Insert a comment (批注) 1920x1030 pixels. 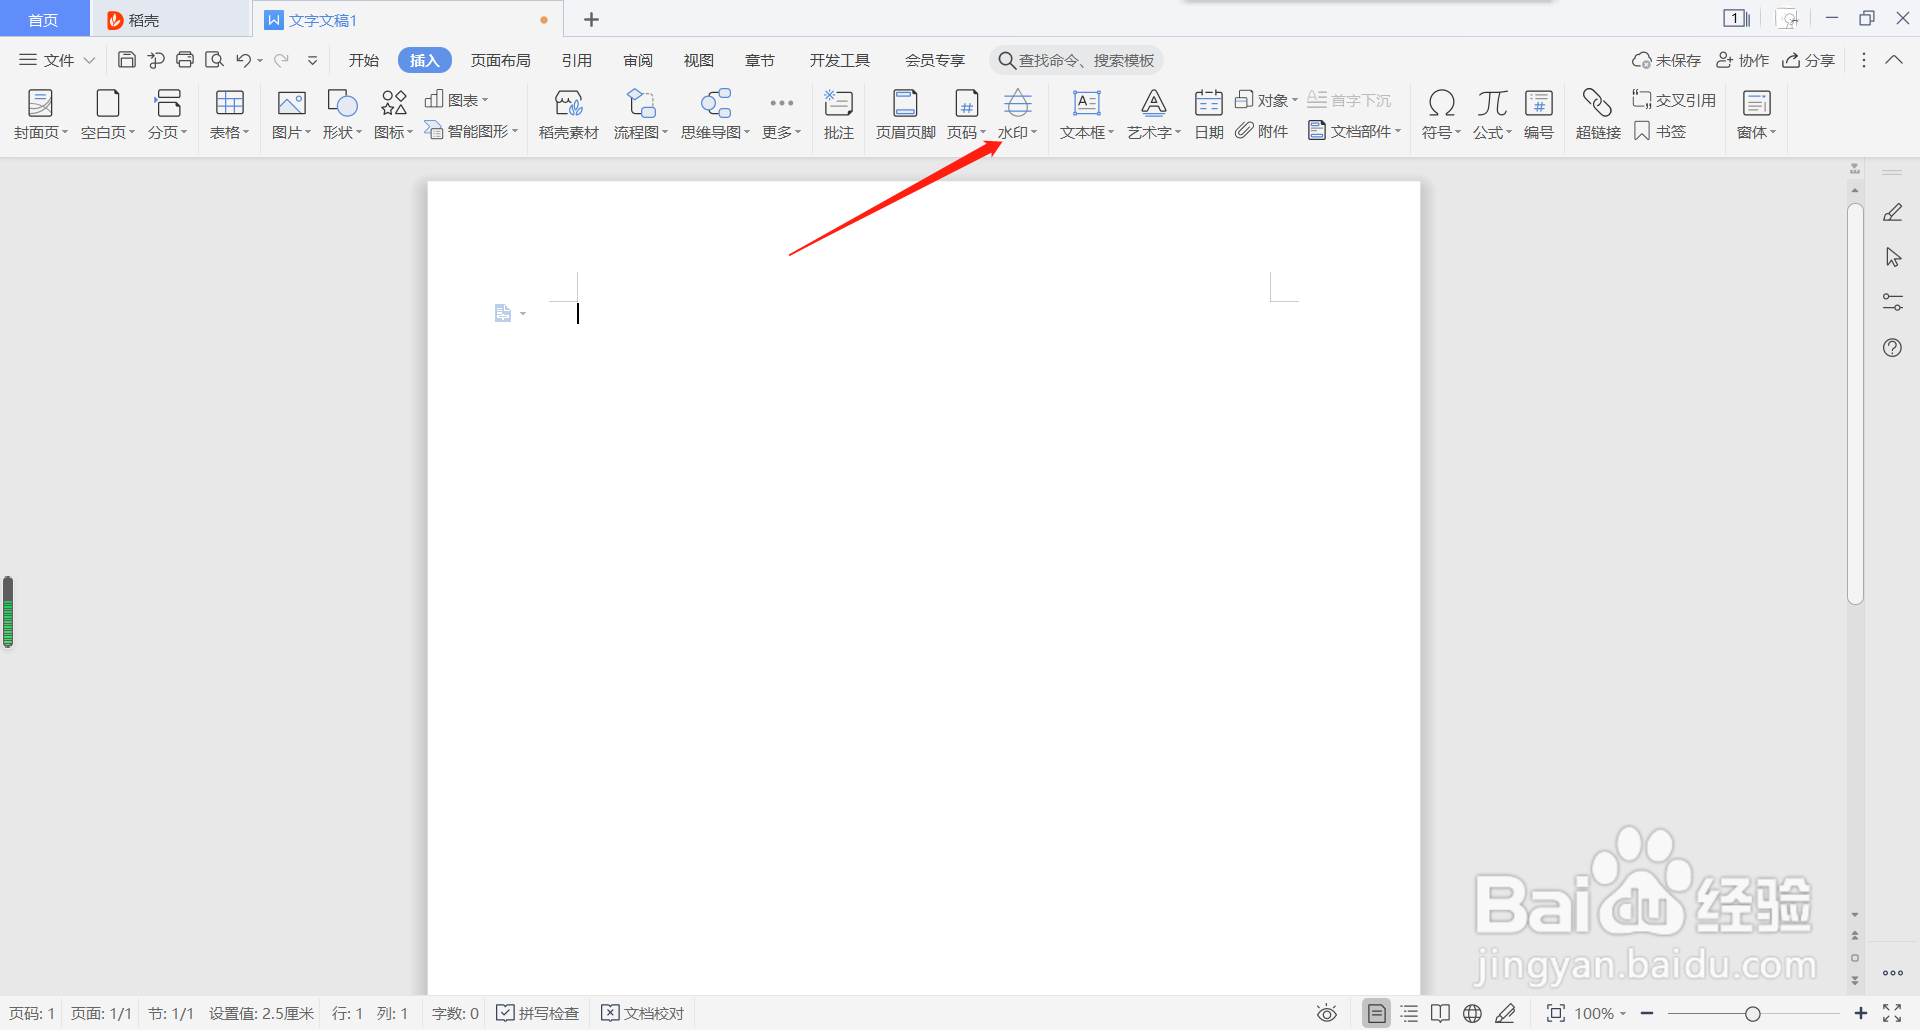tap(838, 114)
